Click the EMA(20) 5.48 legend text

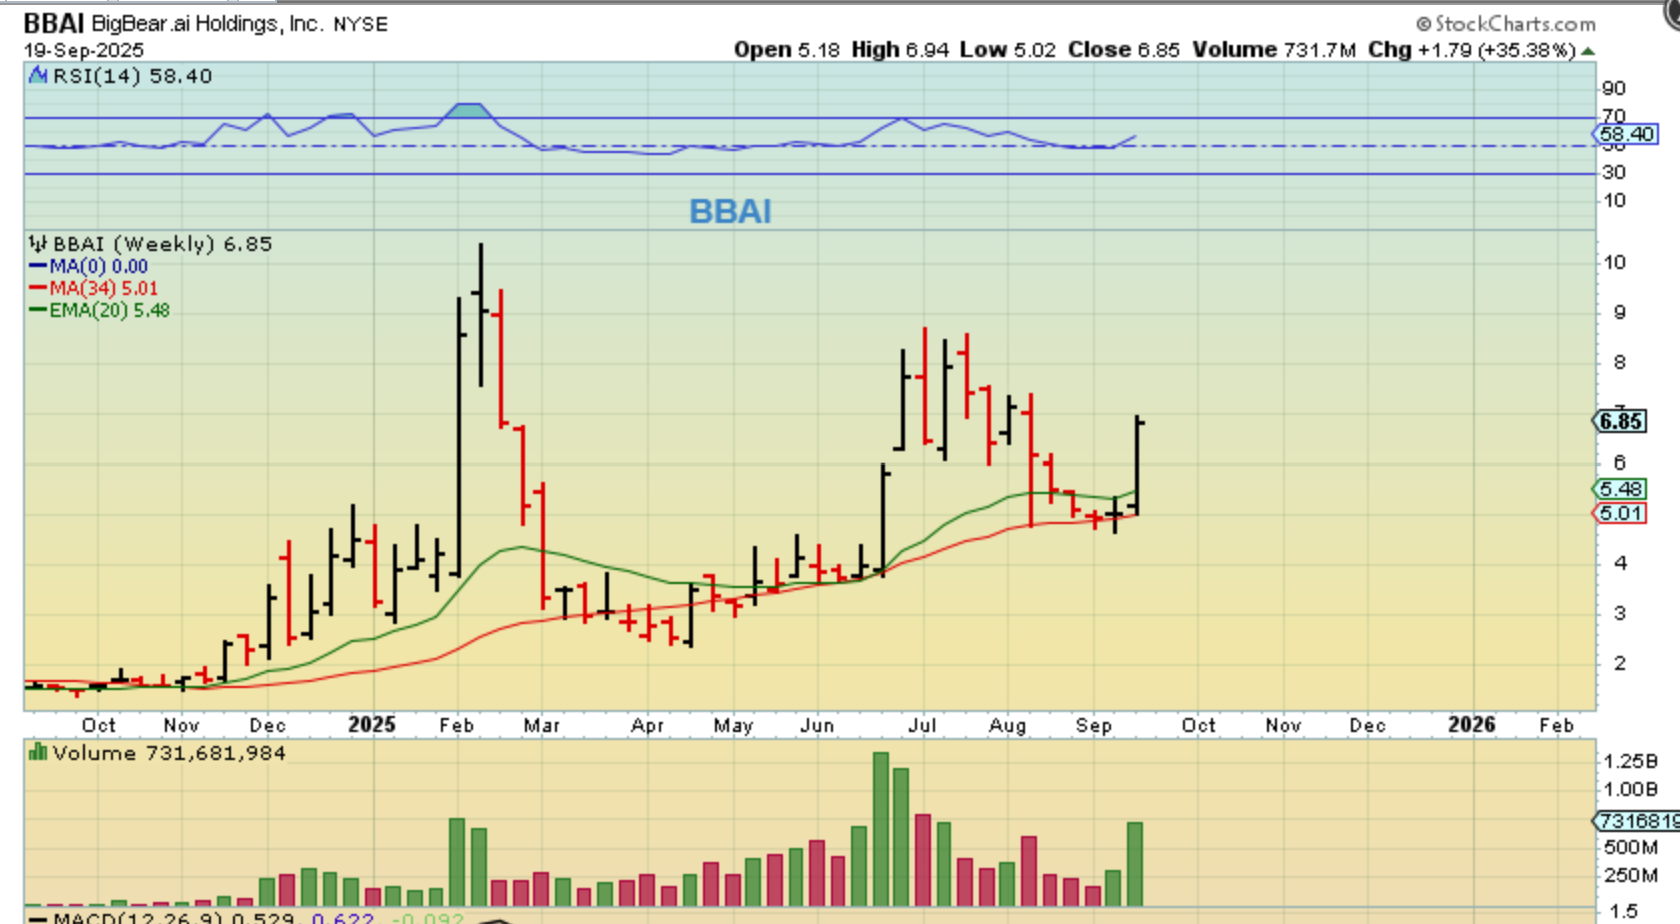(x=110, y=310)
